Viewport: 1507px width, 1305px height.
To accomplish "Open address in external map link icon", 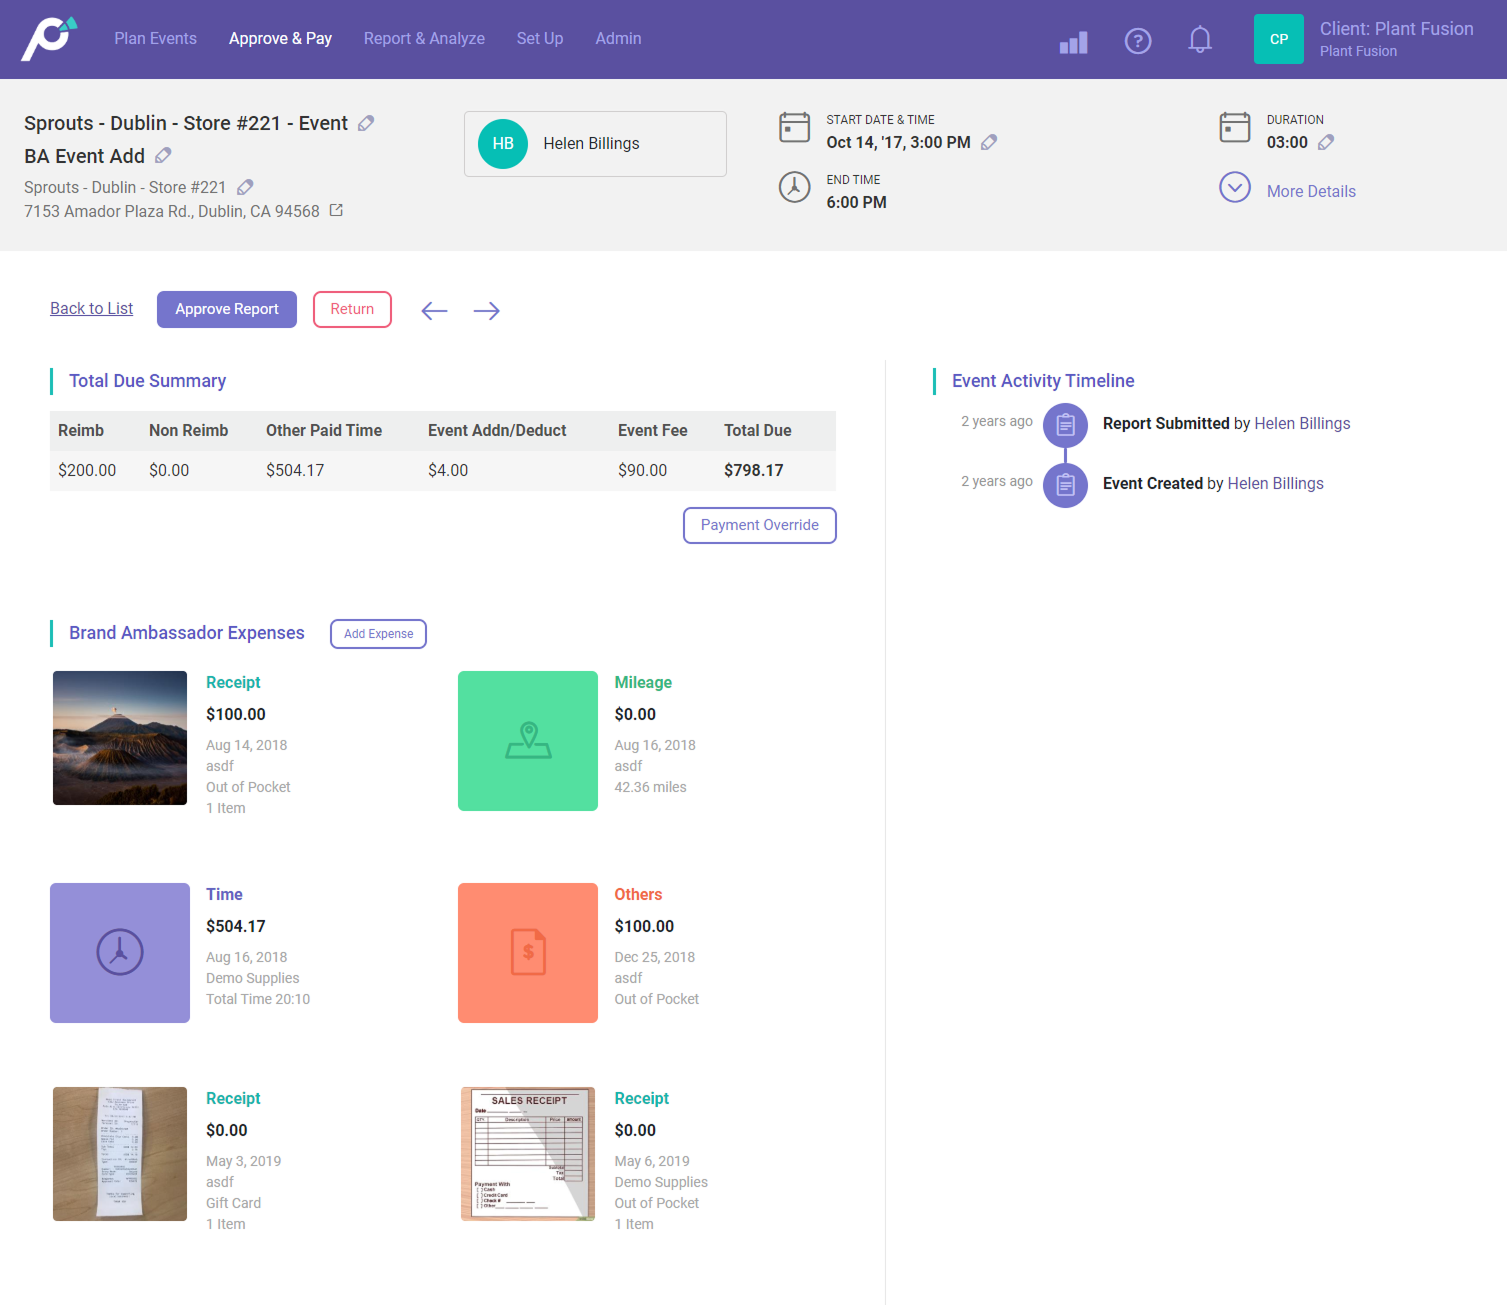I will pyautogui.click(x=336, y=210).
